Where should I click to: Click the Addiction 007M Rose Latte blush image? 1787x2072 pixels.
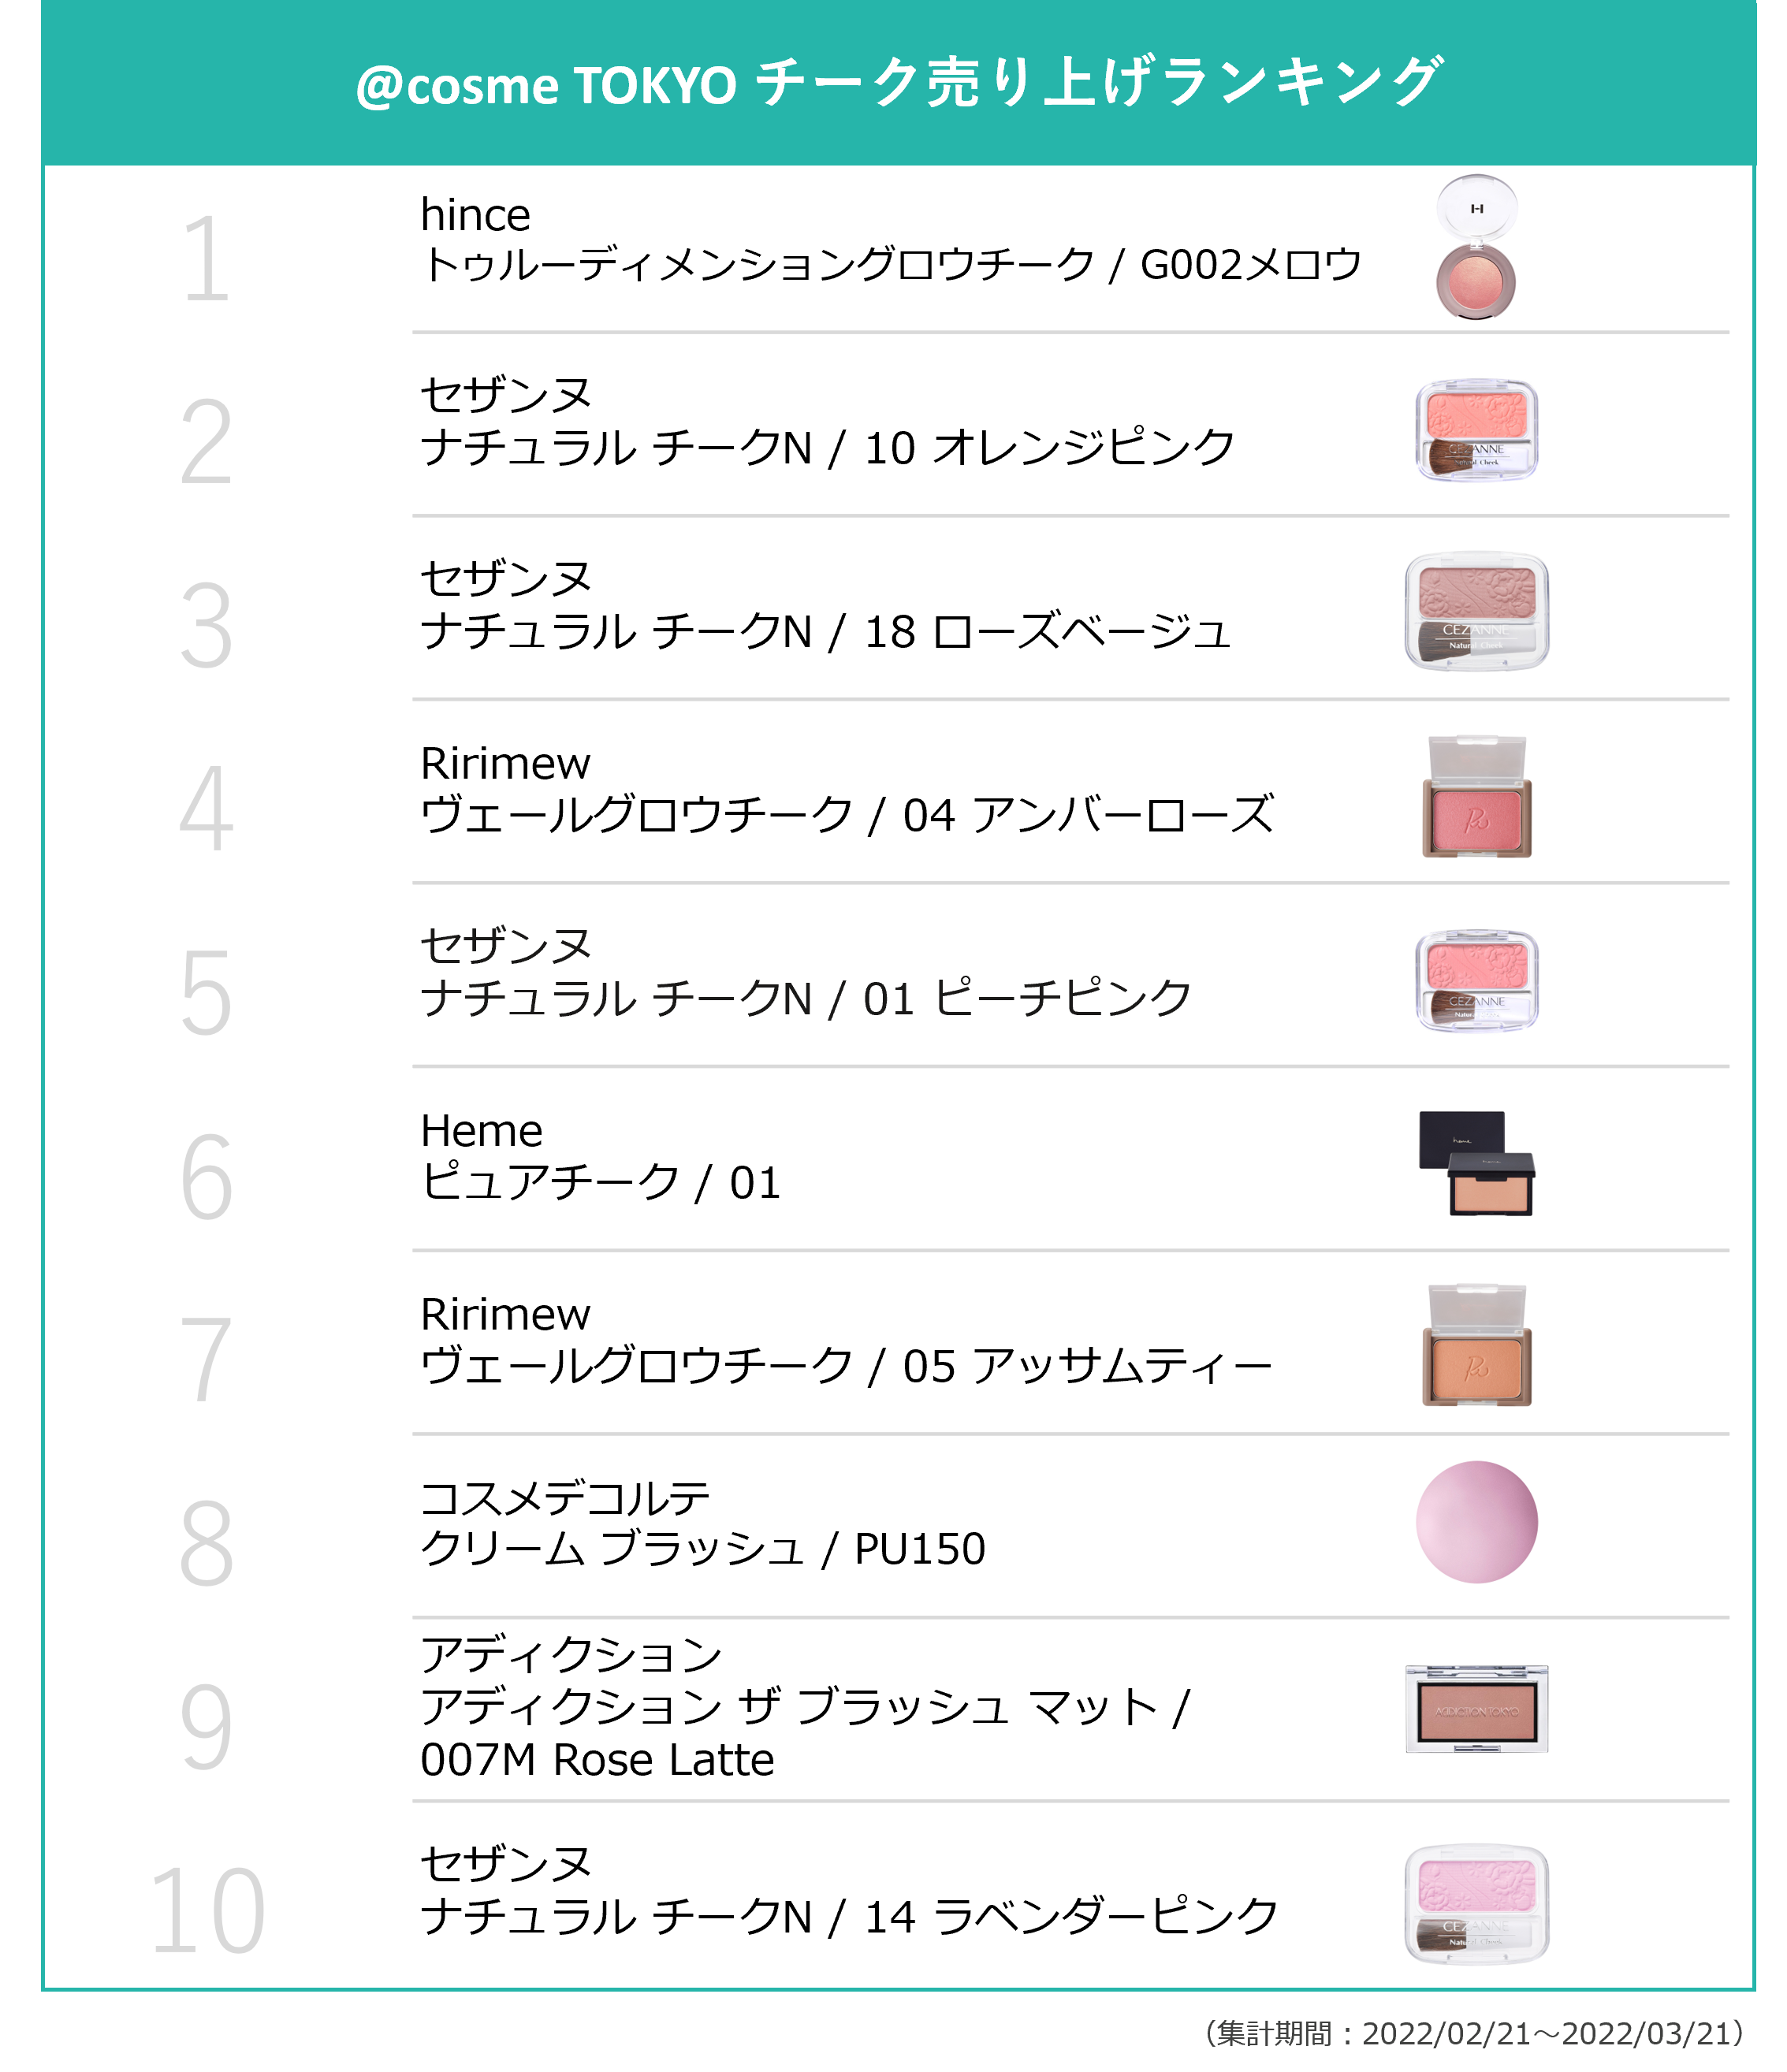[1476, 1709]
